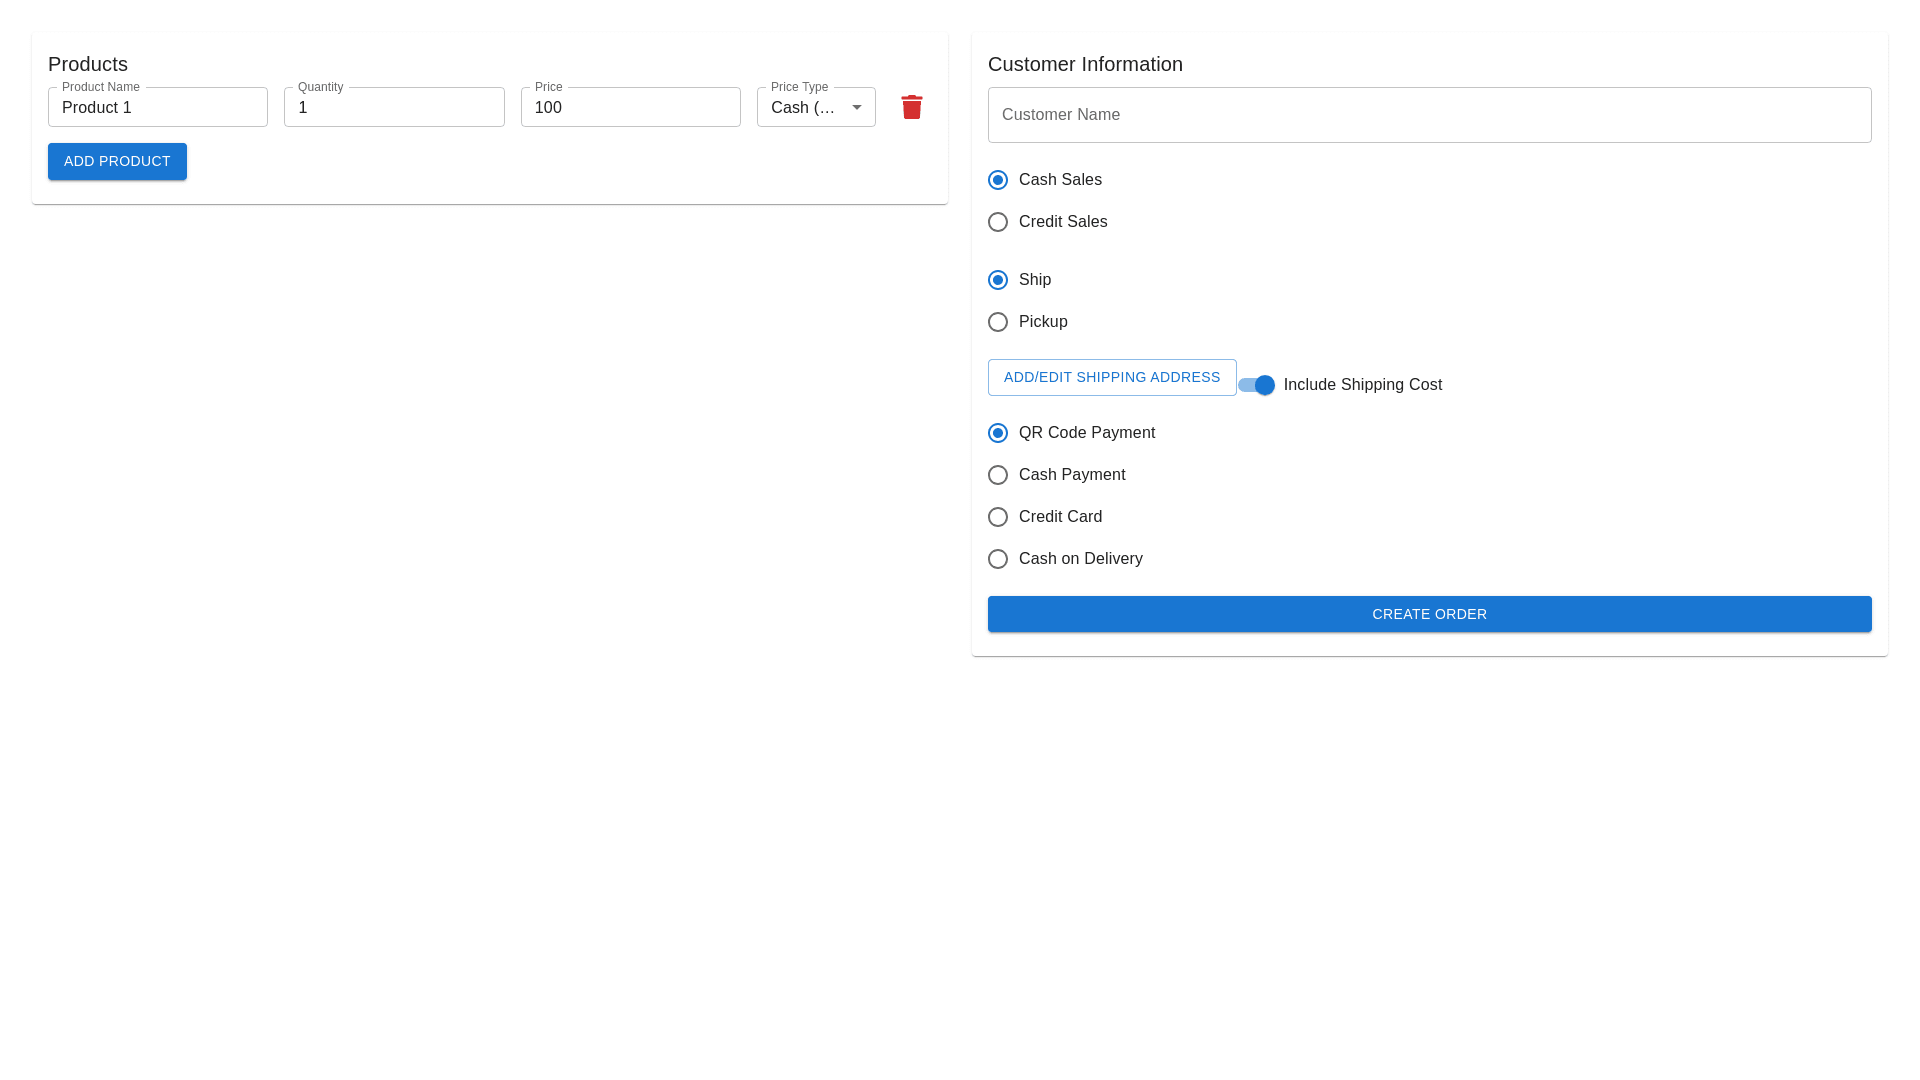The image size is (1920, 1080).
Task: Delete Product 1 row with trash icon
Action: click(911, 107)
